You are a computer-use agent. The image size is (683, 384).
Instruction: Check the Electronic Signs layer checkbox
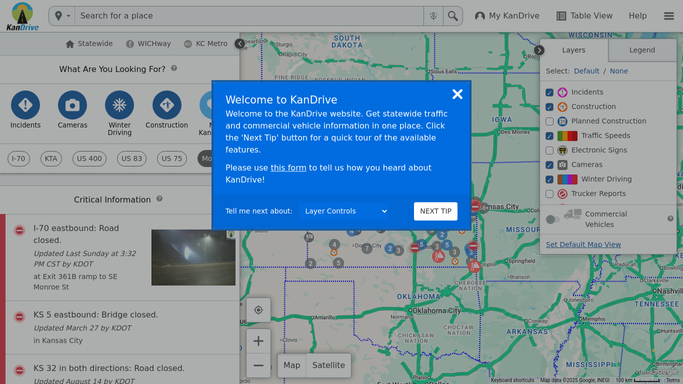[549, 151]
